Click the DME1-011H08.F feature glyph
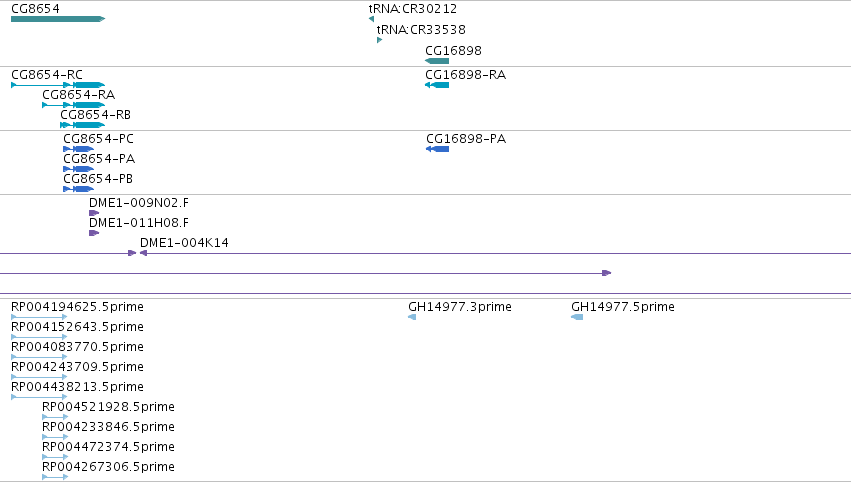Viewport: 851px width, 482px height. 94,233
